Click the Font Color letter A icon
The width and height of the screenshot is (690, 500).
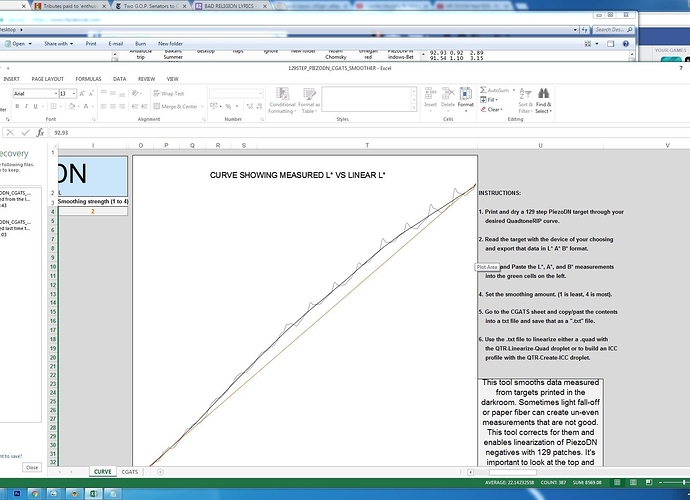(x=86, y=106)
